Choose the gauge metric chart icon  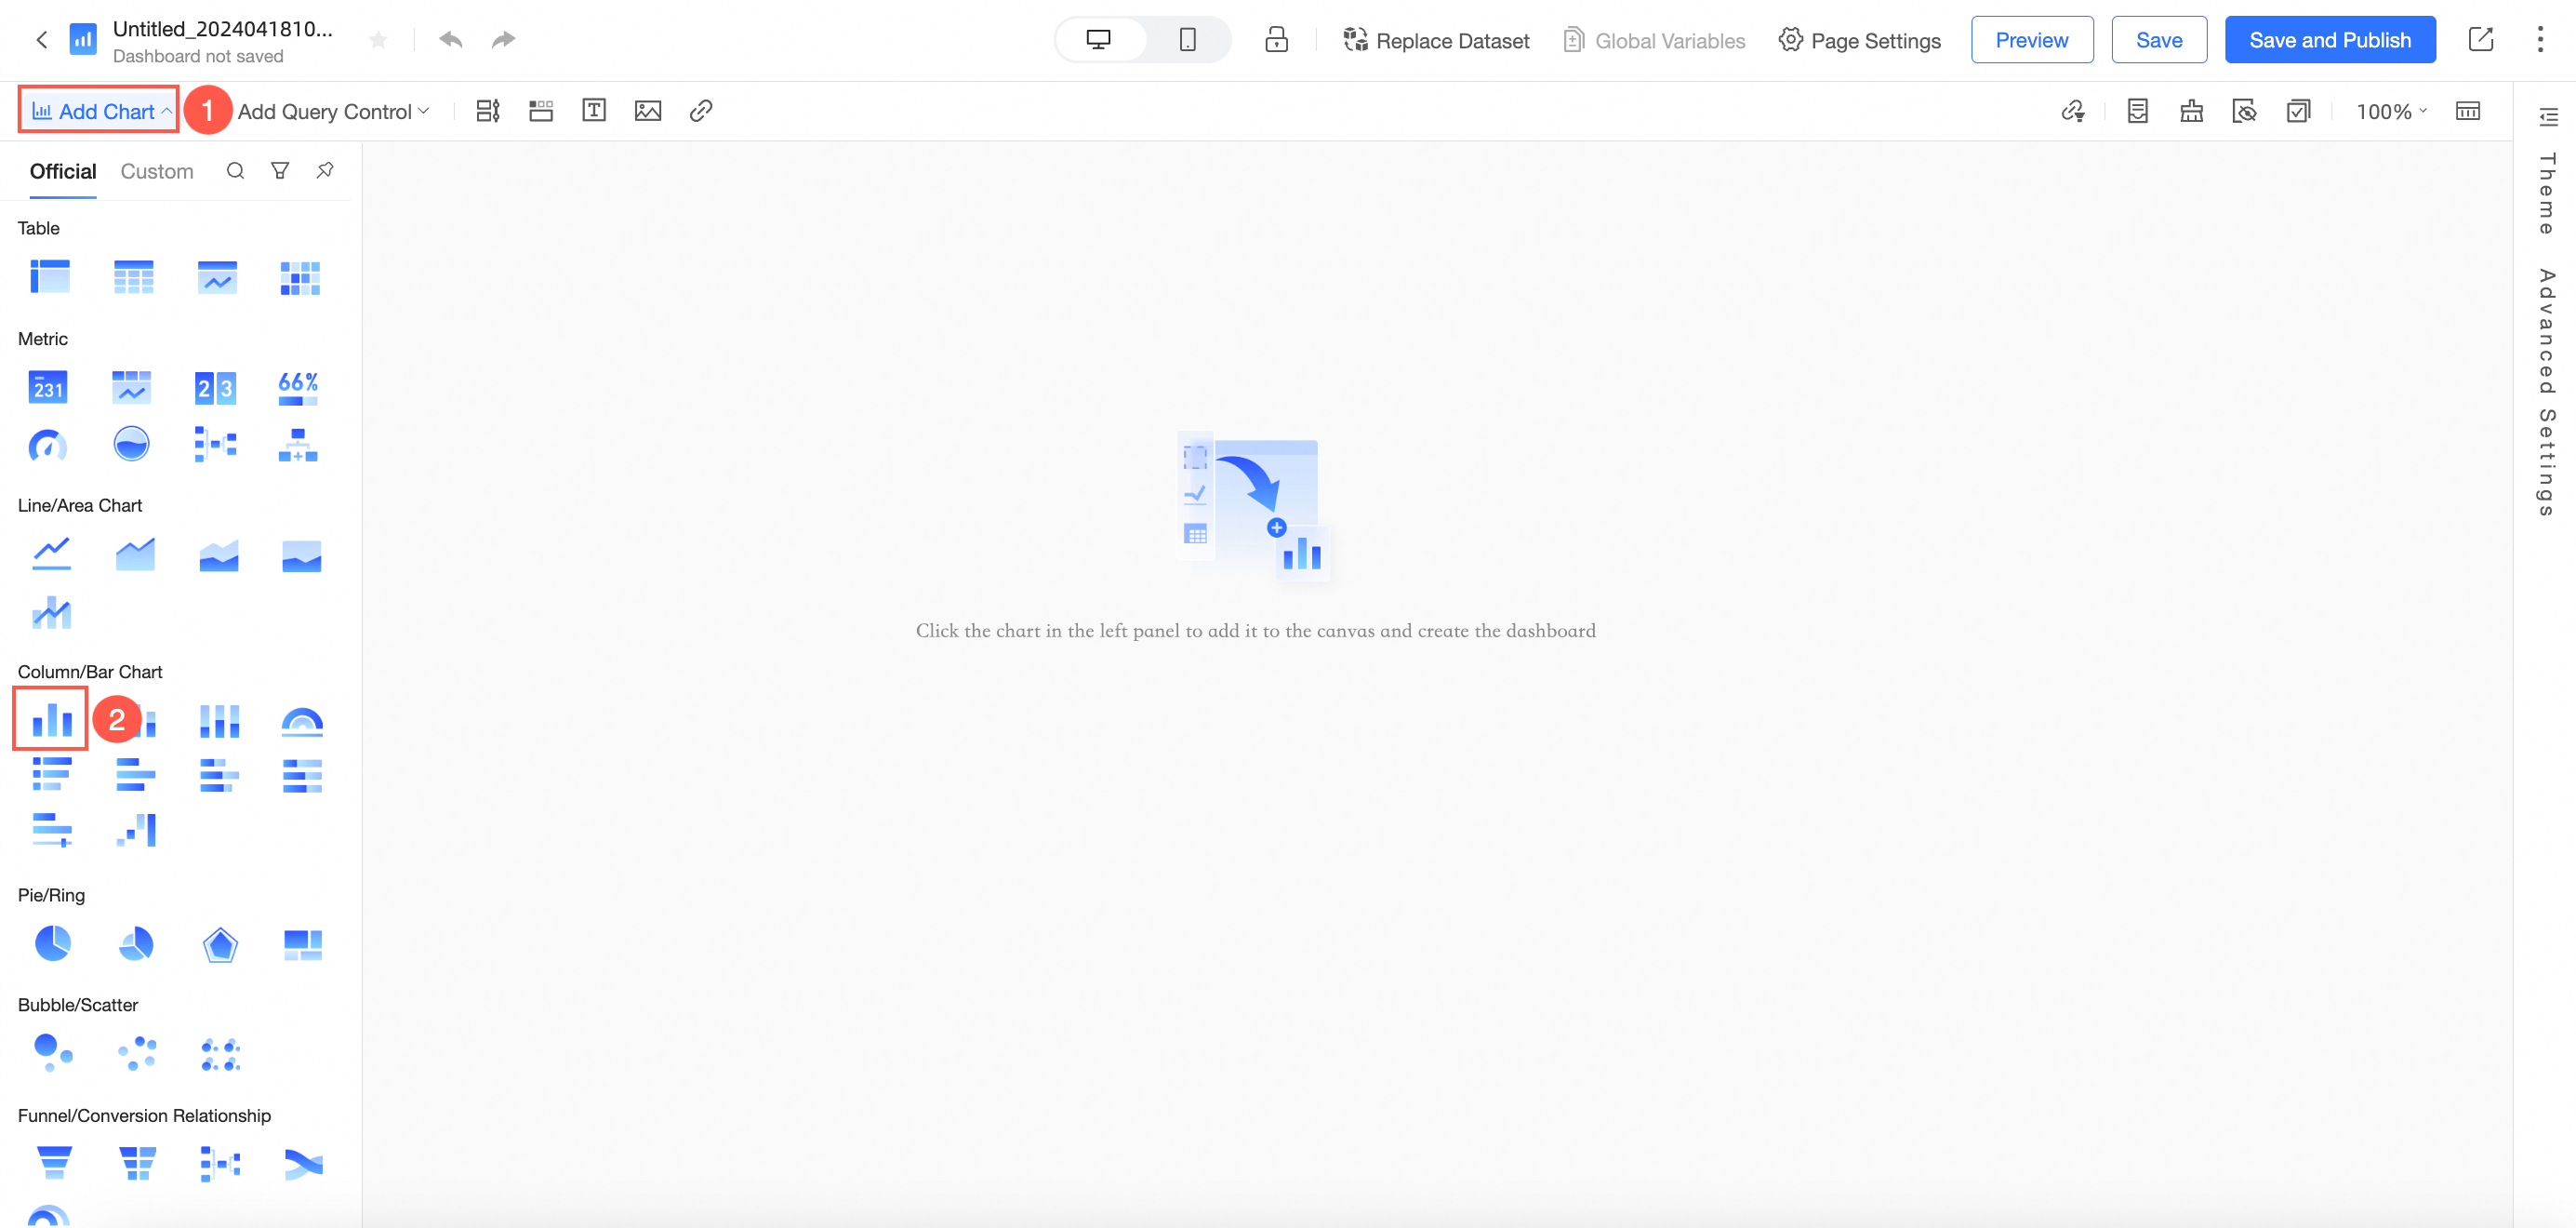[x=48, y=444]
